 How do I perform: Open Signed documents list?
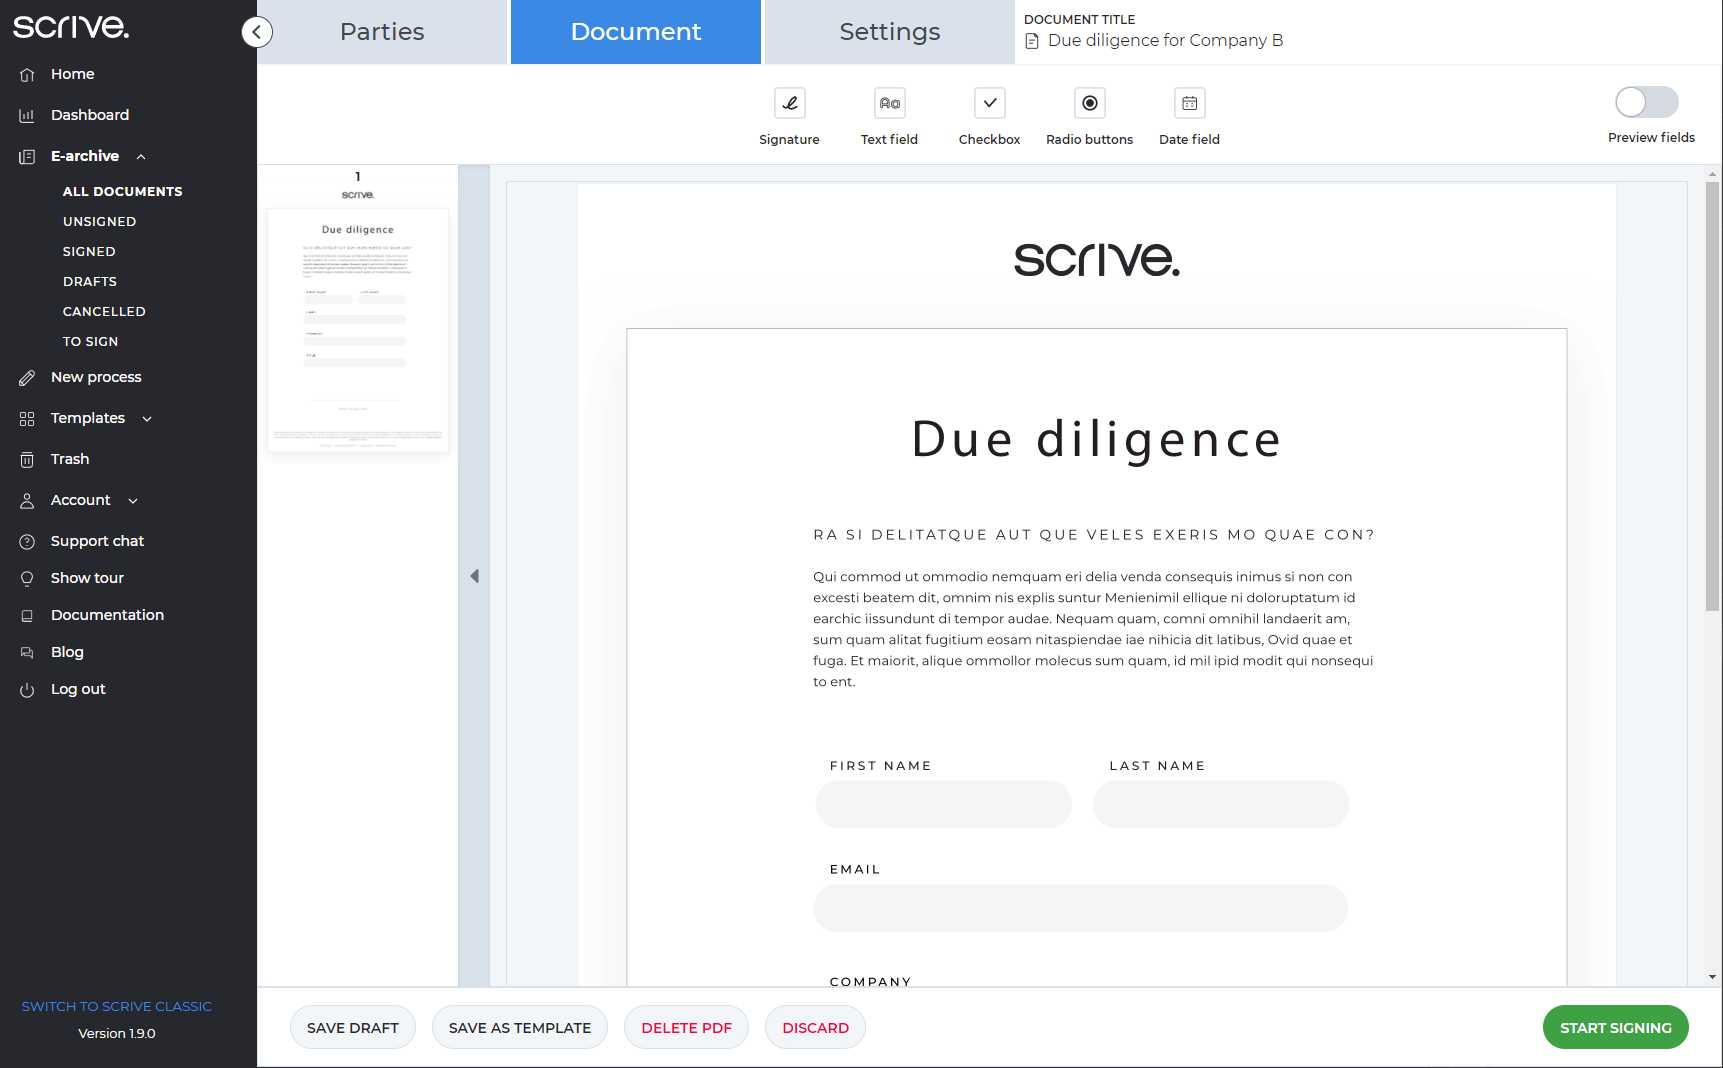89,251
